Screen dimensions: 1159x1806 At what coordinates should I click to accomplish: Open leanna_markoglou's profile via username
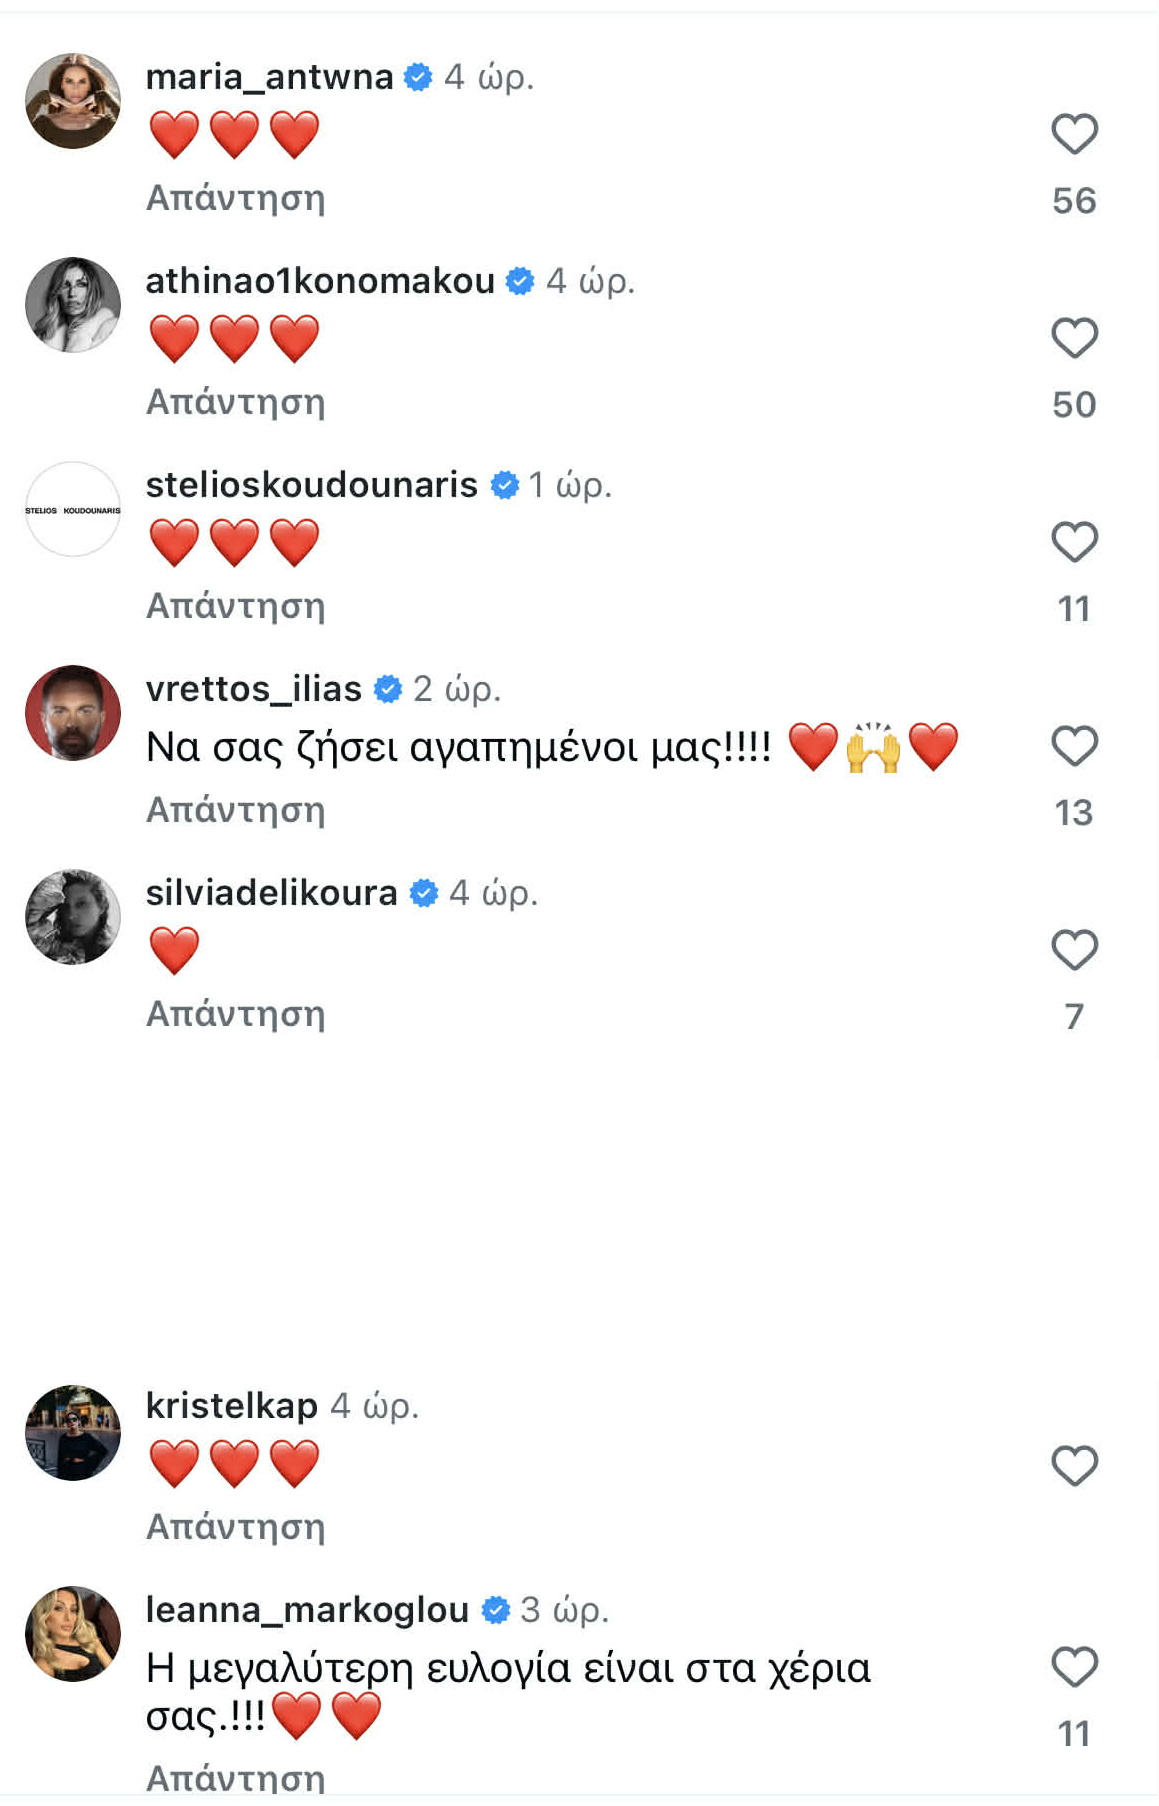307,1610
